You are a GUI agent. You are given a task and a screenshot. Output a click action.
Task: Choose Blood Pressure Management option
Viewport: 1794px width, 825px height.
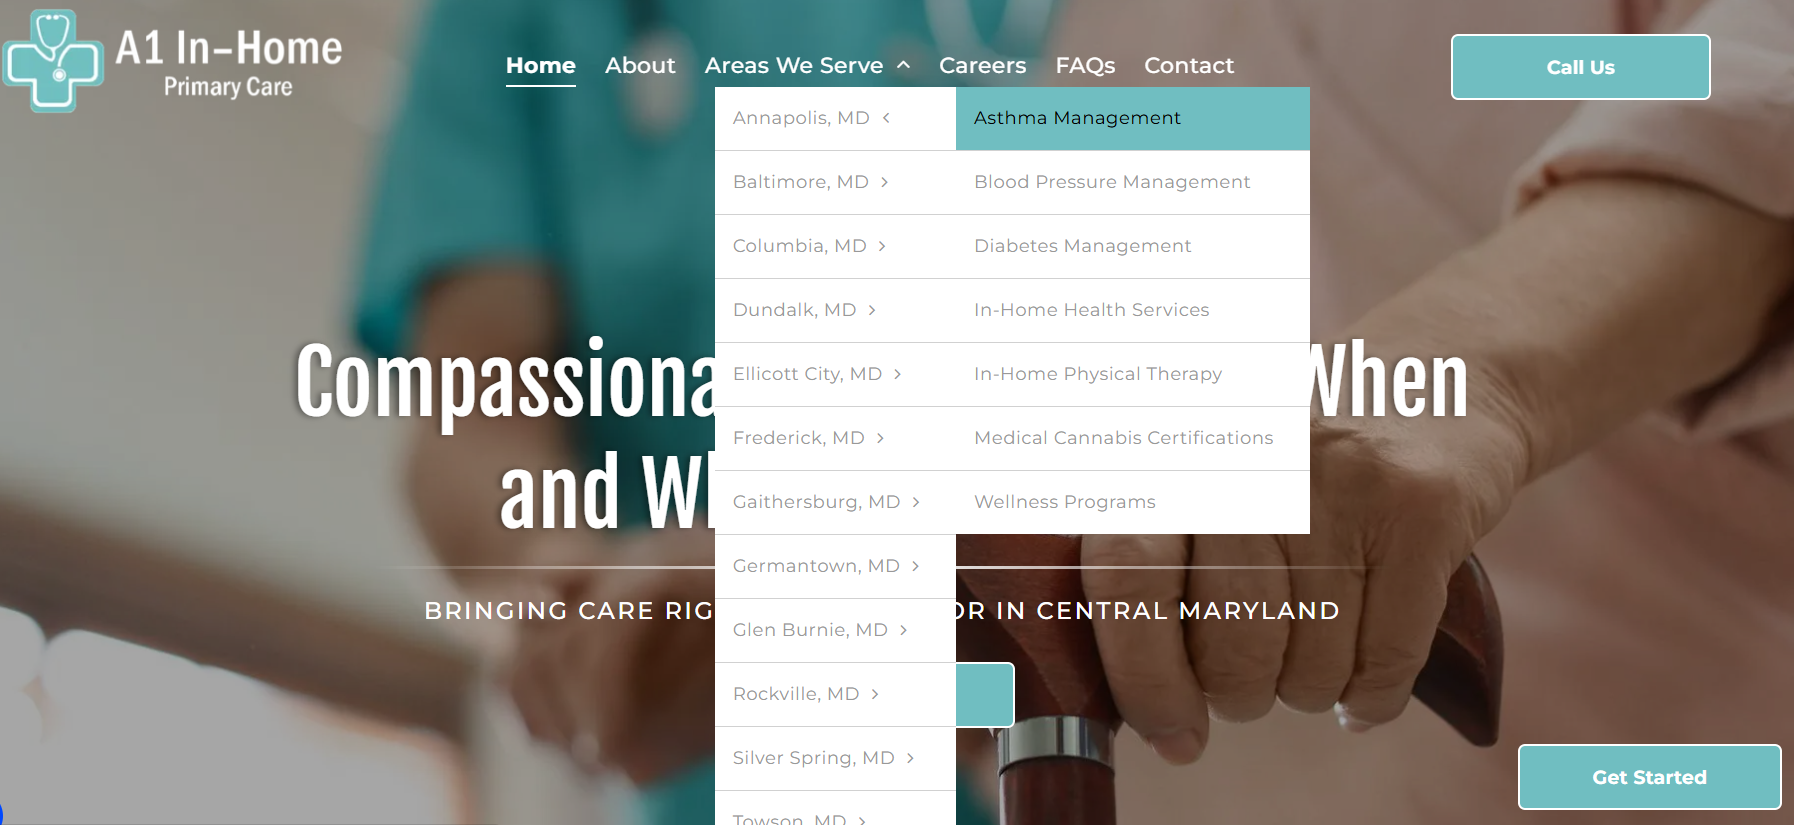[1133, 183]
